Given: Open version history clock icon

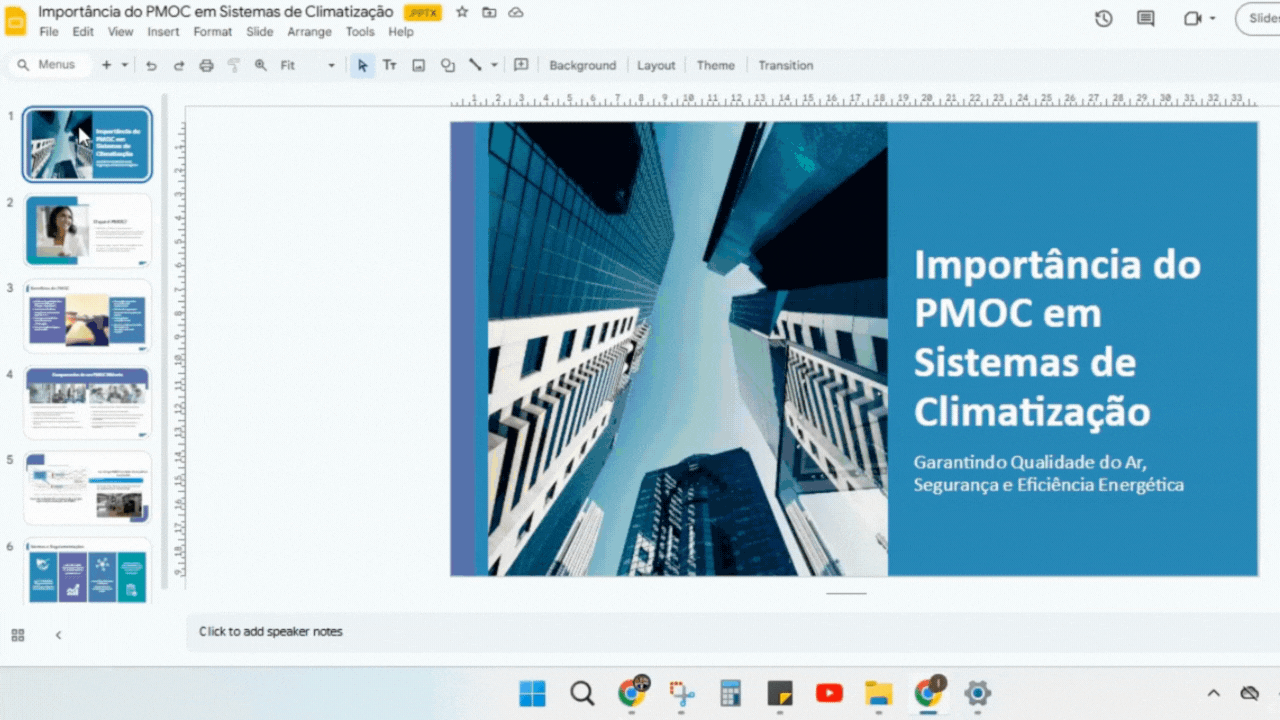Looking at the screenshot, I should pos(1104,18).
